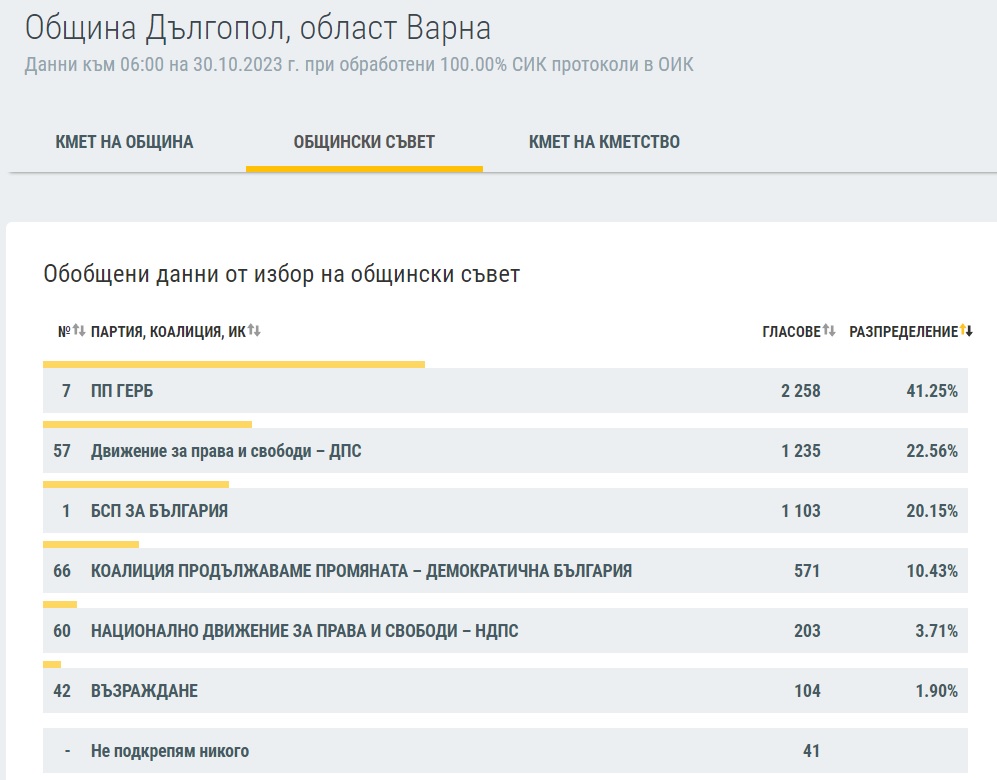997x780 pixels.
Task: Select the ВЪЗРАЖДАНЕ party name
Action: click(x=144, y=690)
